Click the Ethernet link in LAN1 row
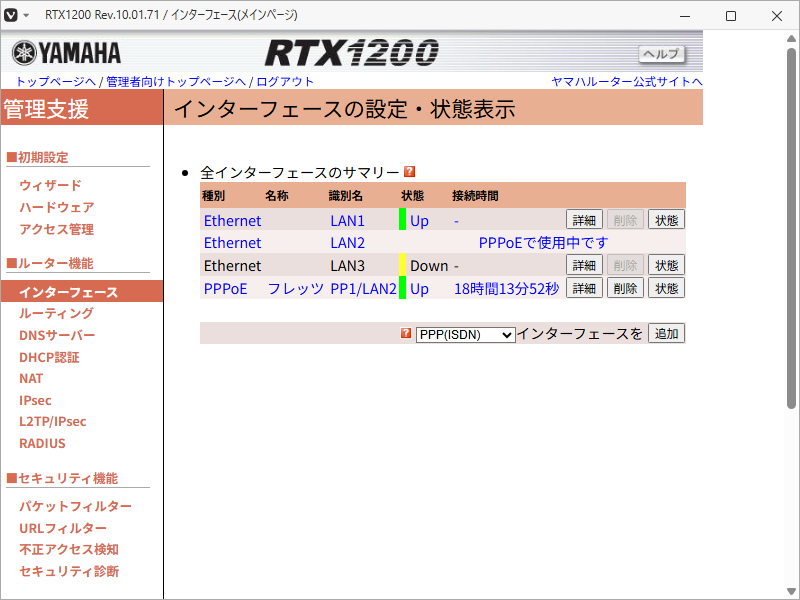Image resolution: width=800 pixels, height=600 pixels. pyautogui.click(x=233, y=220)
